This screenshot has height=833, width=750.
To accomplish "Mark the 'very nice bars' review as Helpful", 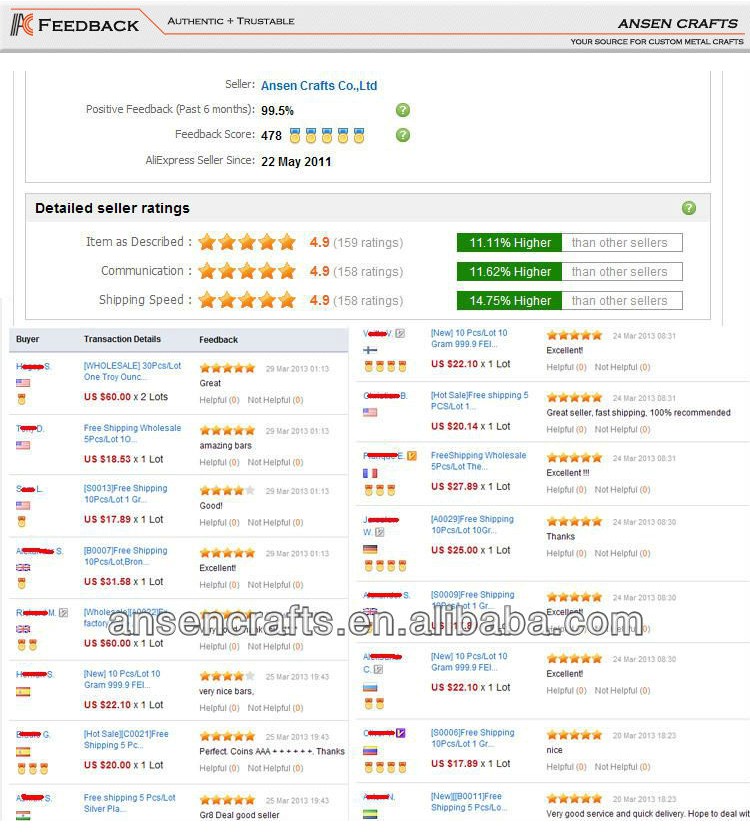I will point(218,708).
